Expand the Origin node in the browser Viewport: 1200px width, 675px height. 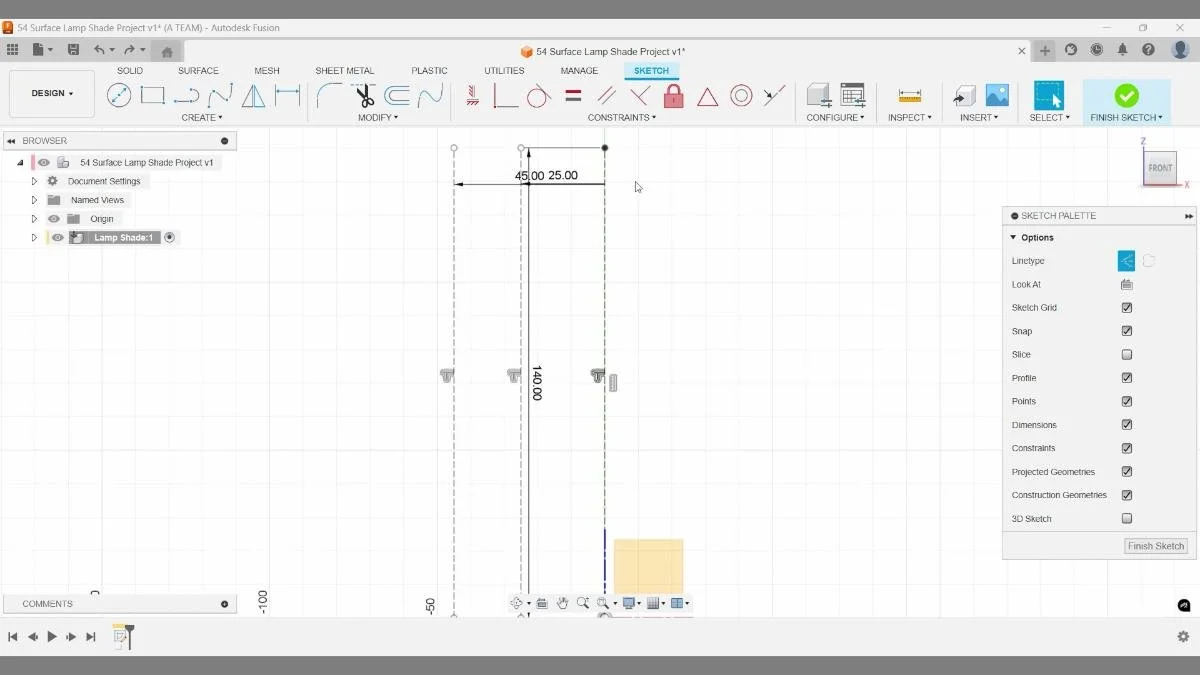click(34, 218)
